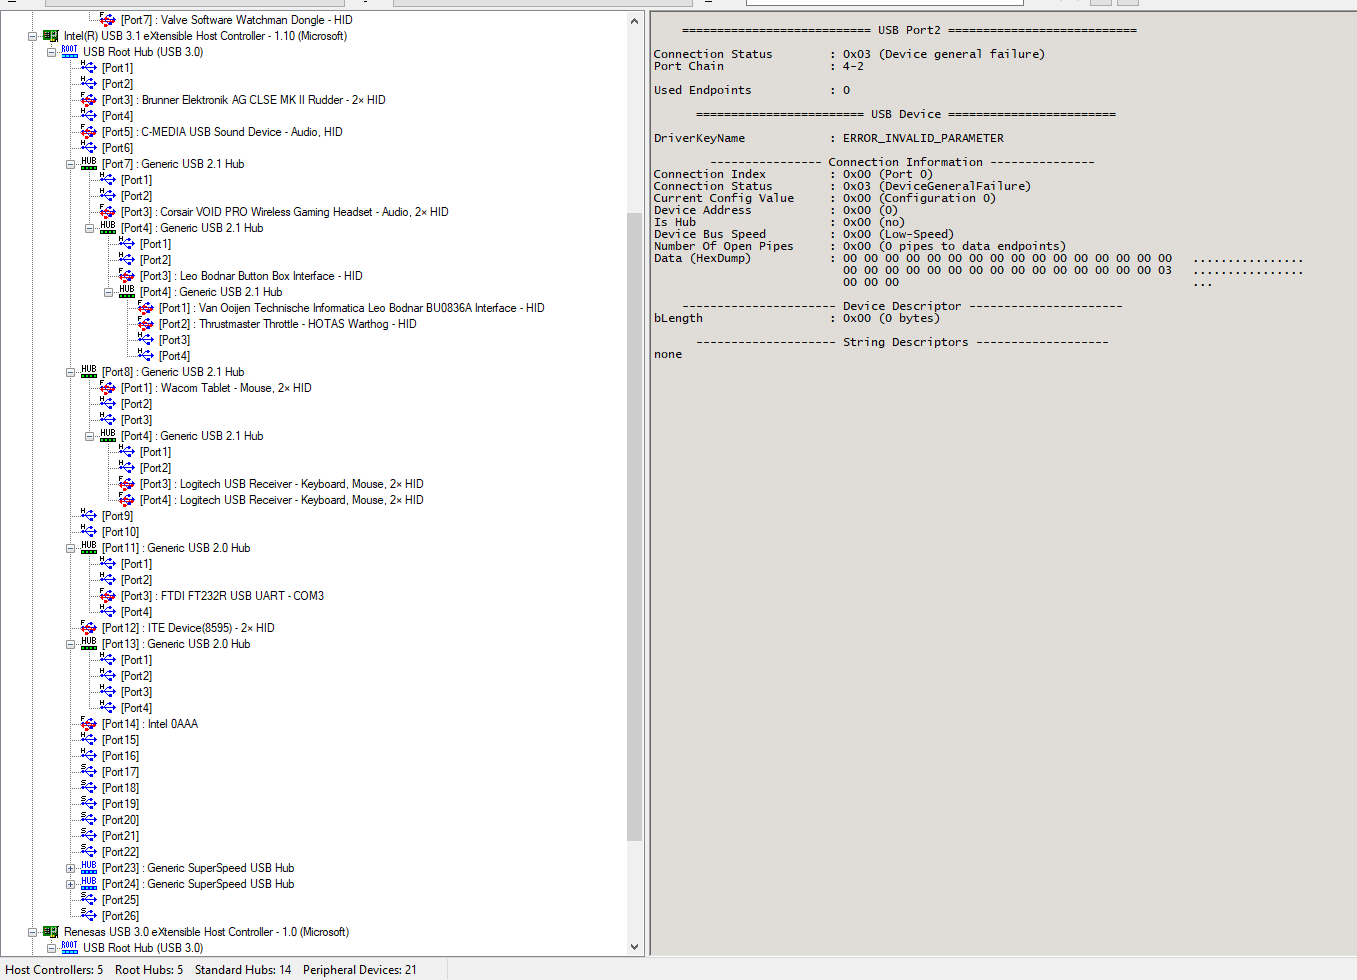
Task: Click the 'Peripheral Devices: 21' status bar entry
Action: (x=360, y=970)
